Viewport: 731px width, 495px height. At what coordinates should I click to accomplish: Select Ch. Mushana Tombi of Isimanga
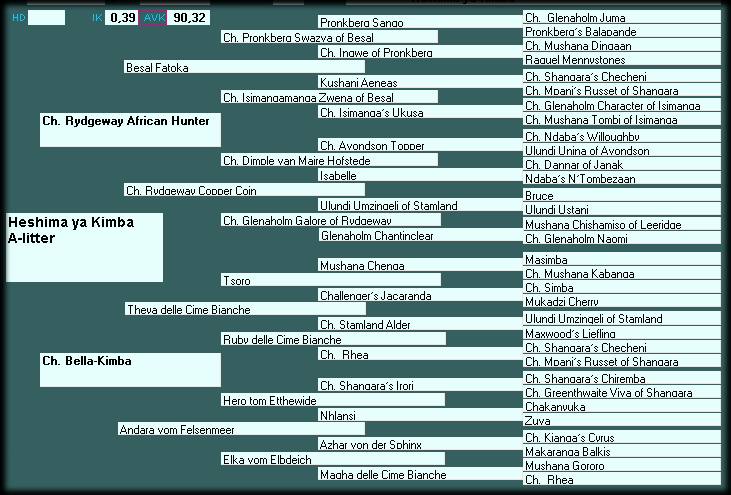point(622,119)
